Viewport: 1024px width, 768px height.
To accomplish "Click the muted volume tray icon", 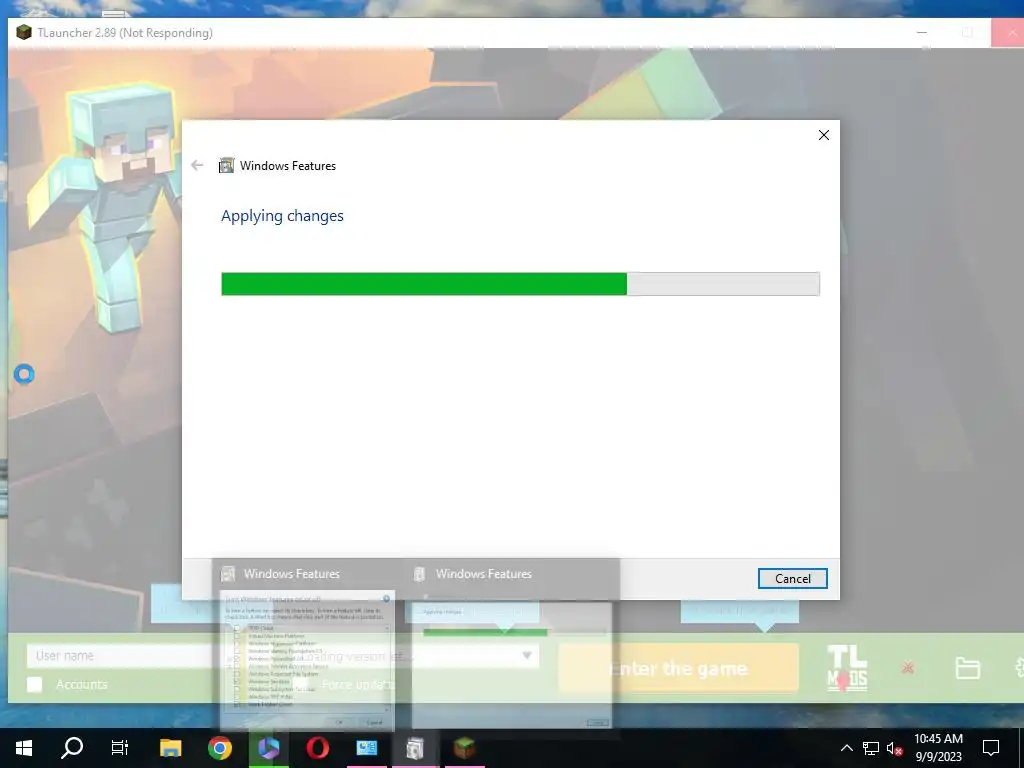I will point(894,748).
